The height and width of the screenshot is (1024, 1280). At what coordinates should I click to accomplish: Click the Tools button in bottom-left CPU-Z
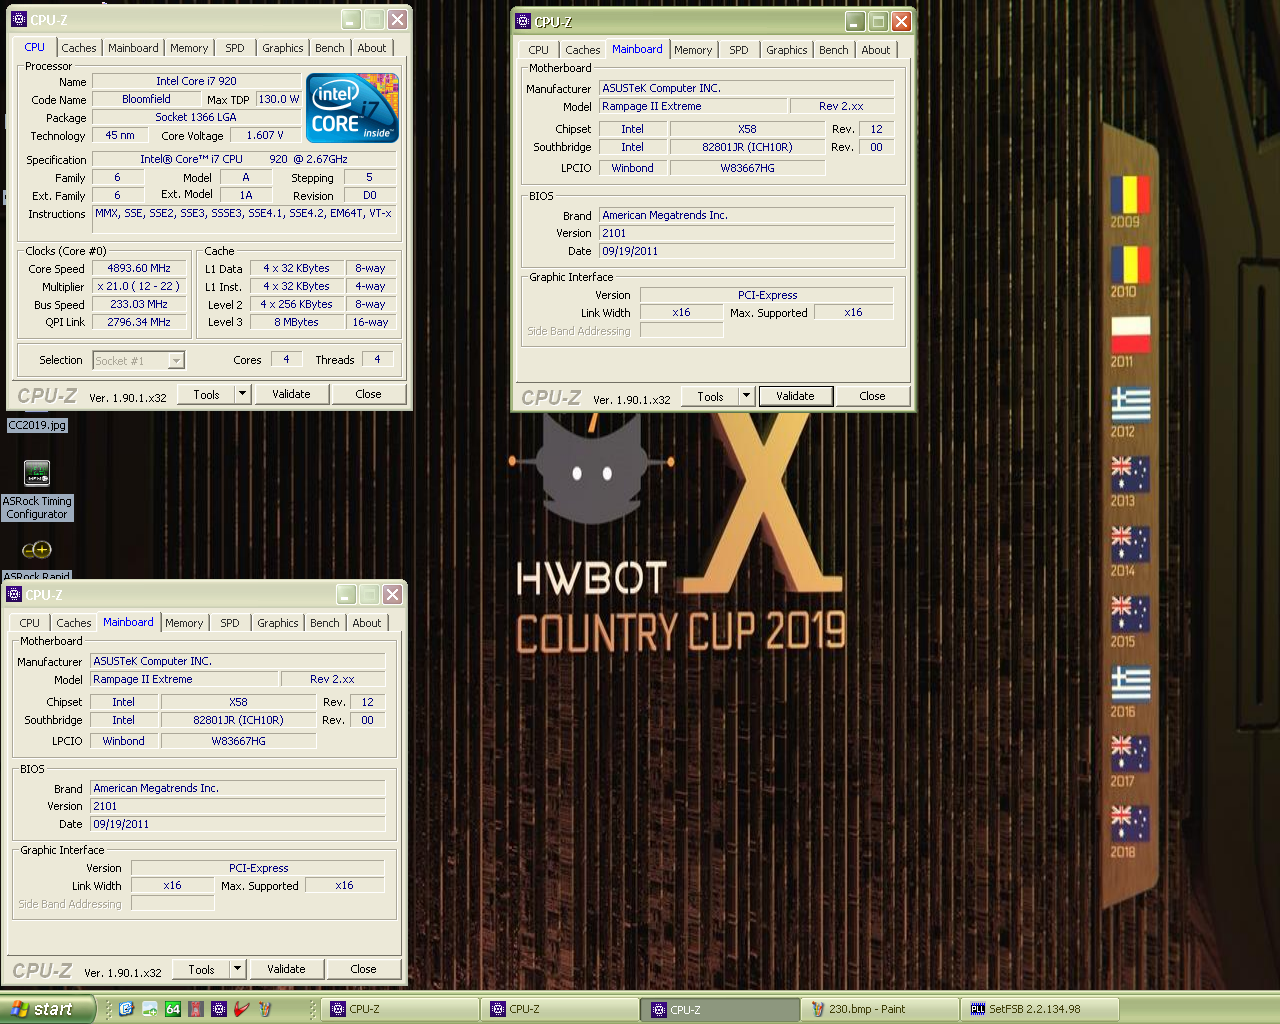(201, 969)
